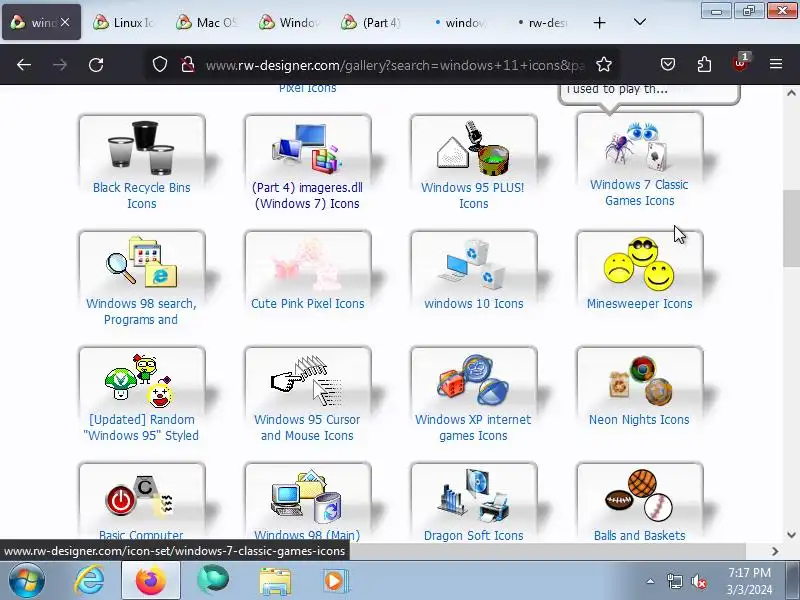Open Windows 98 search icon set thumbnail
The height and width of the screenshot is (600, 800).
[142, 263]
